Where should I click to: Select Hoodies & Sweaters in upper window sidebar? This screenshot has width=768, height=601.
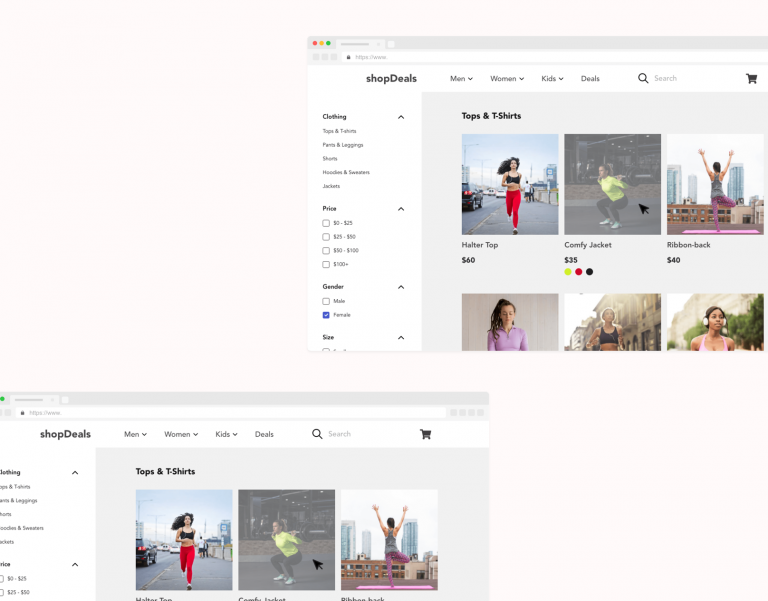click(x=345, y=172)
